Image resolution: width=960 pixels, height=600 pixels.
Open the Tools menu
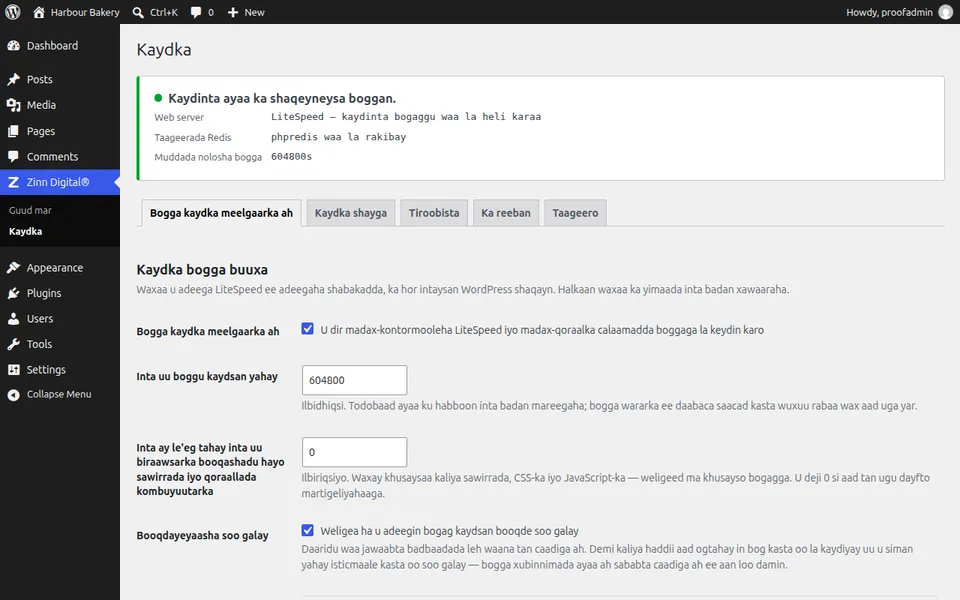pyautogui.click(x=60, y=344)
